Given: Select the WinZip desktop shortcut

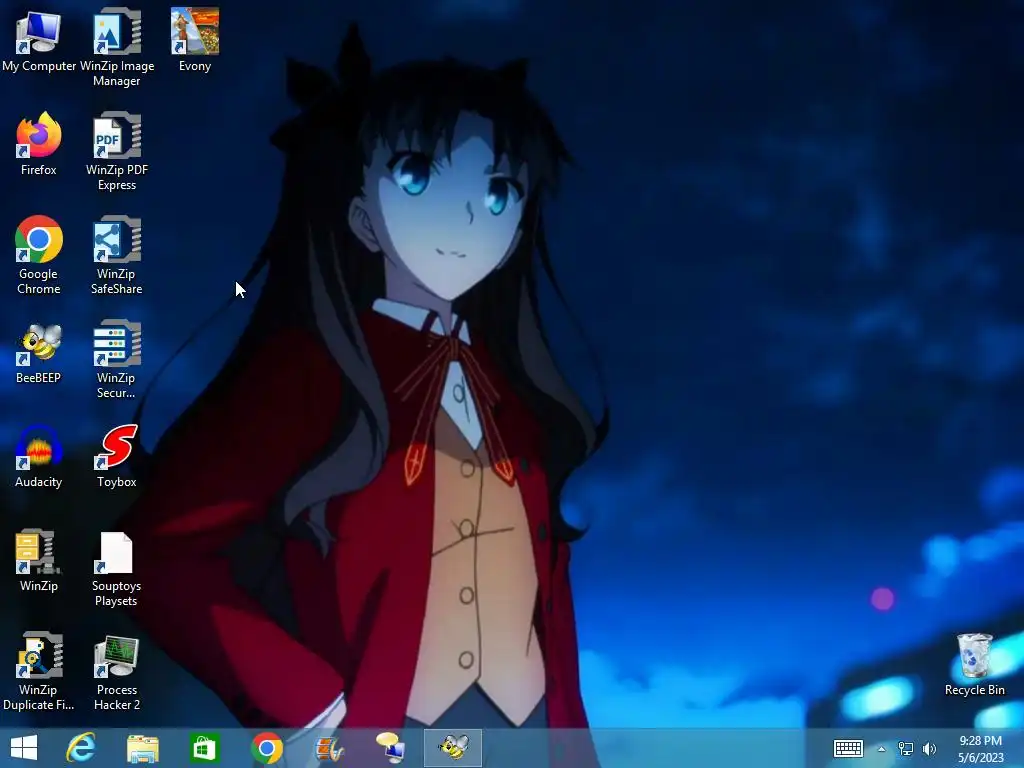Looking at the screenshot, I should [x=39, y=560].
